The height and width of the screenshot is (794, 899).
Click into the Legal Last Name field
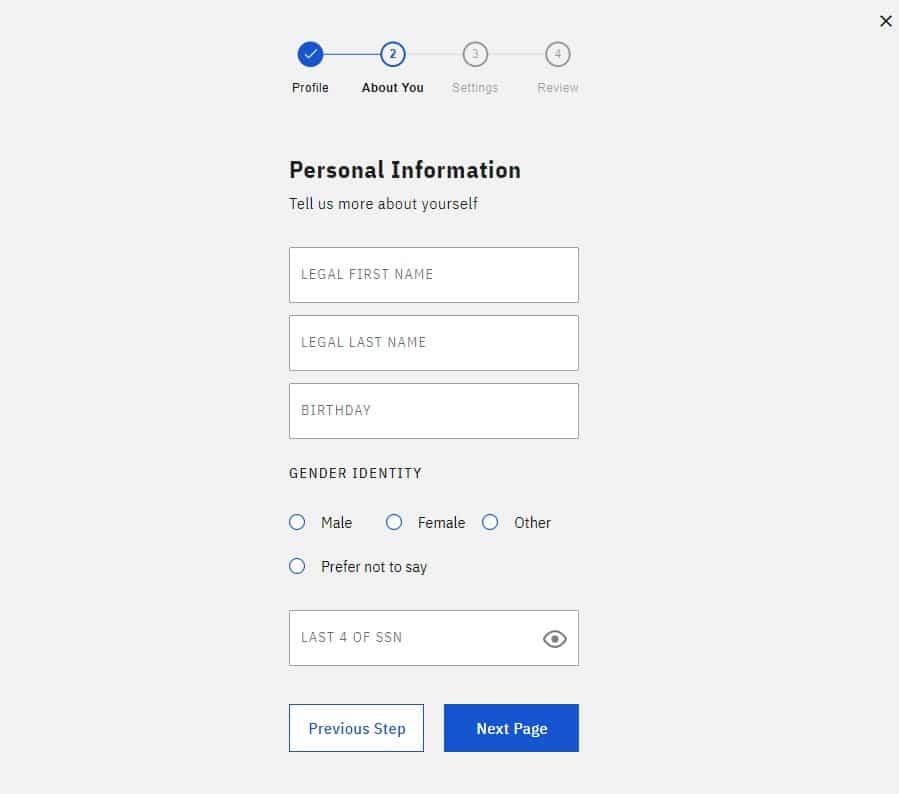(x=434, y=343)
